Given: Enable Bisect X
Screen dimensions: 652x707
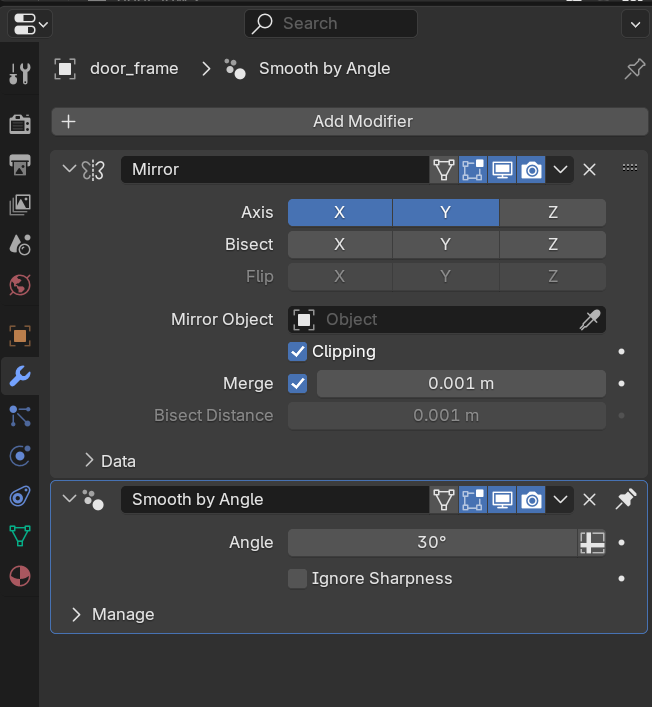Looking at the screenshot, I should [x=340, y=244].
